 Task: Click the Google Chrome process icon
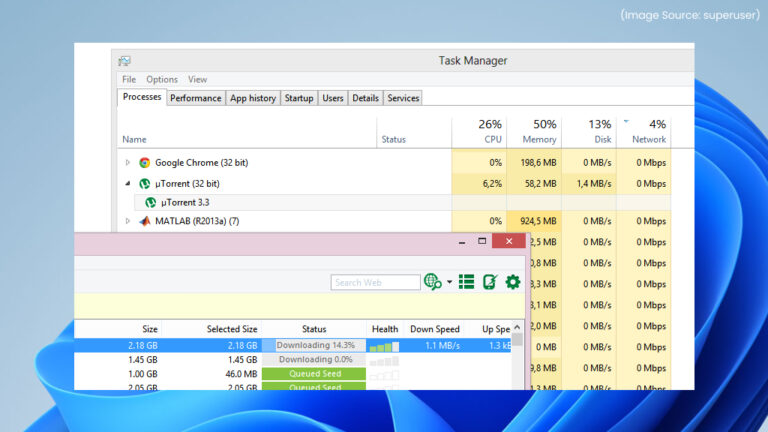tap(144, 163)
